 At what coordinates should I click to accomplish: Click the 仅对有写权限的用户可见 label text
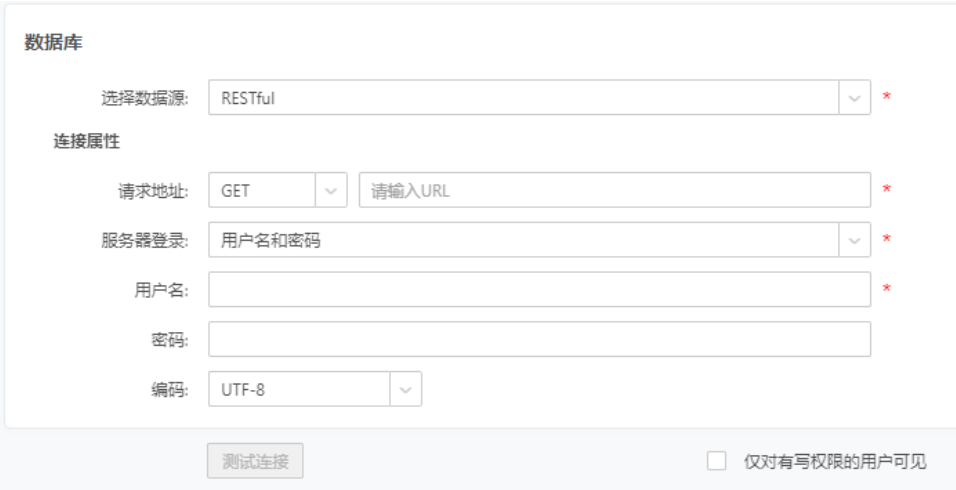pos(835,461)
